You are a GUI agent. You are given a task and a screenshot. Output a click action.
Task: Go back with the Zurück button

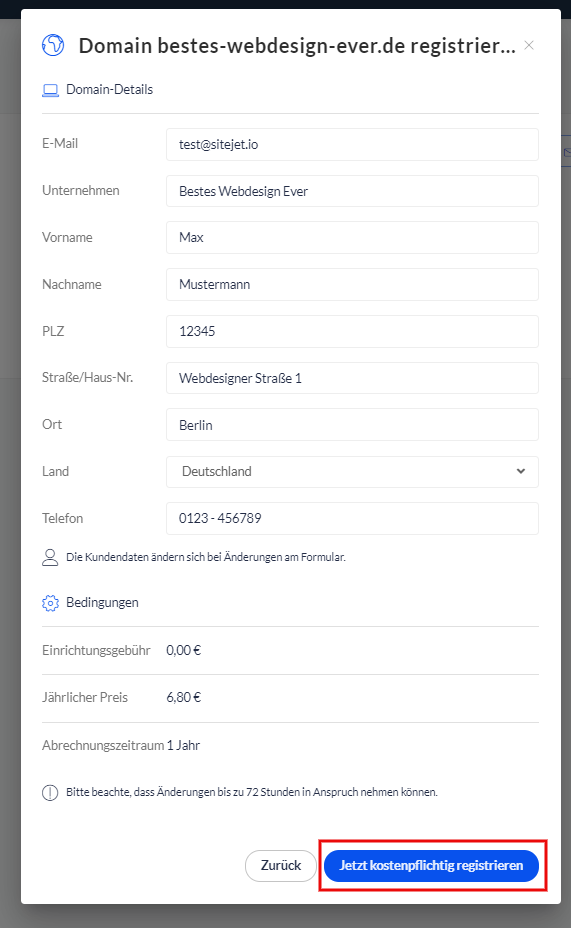point(281,866)
